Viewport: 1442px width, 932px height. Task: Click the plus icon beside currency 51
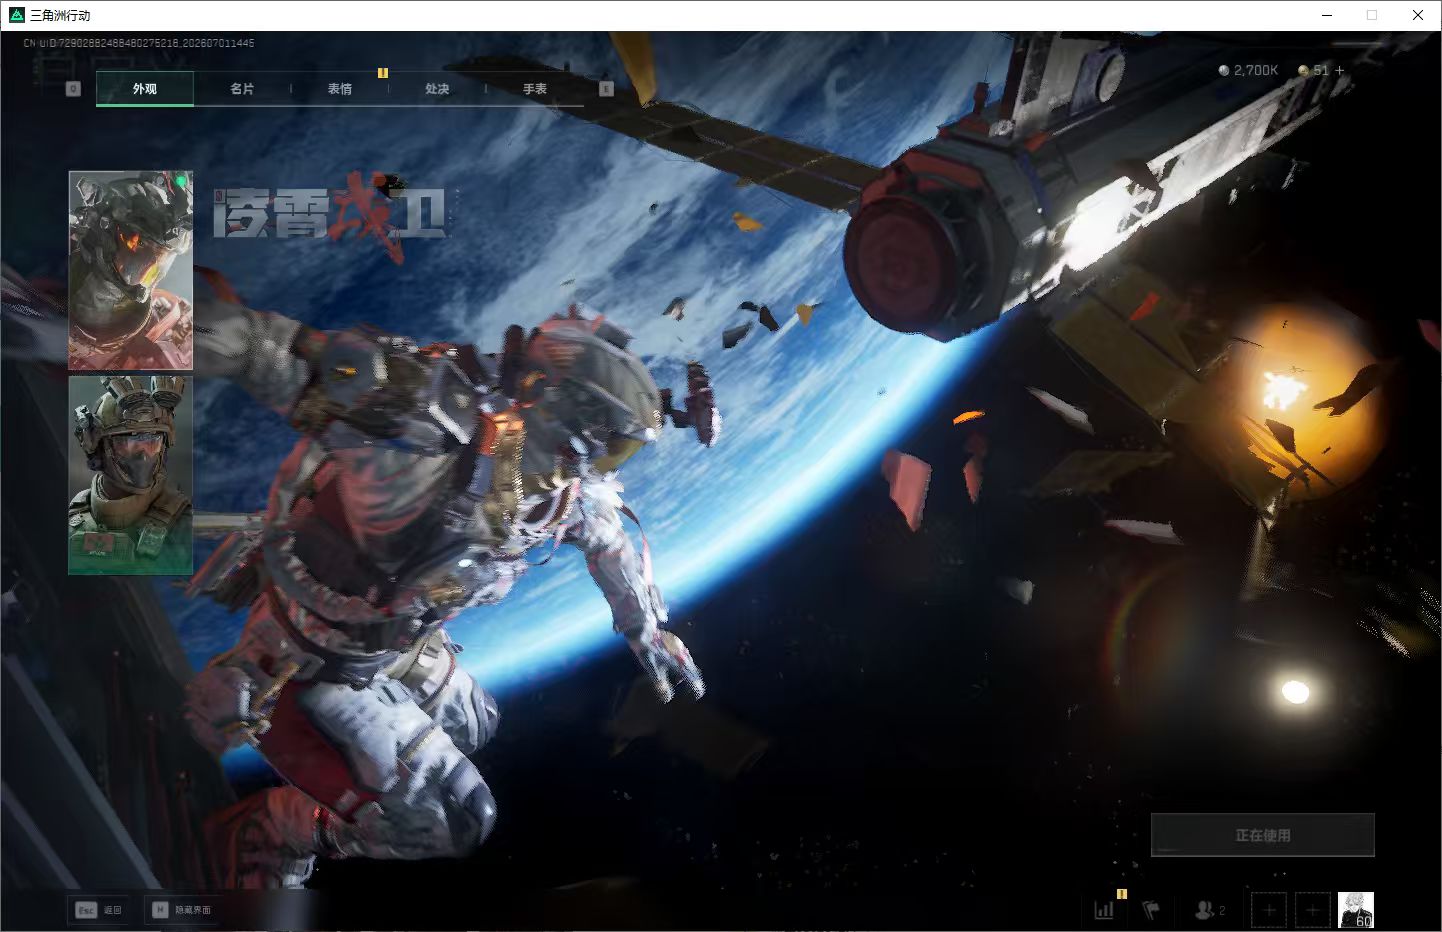click(1340, 70)
